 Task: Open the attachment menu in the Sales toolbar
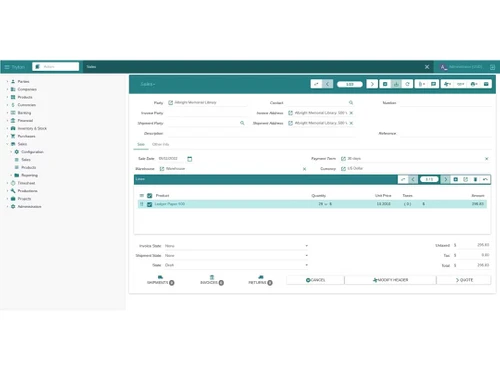[x=422, y=84]
